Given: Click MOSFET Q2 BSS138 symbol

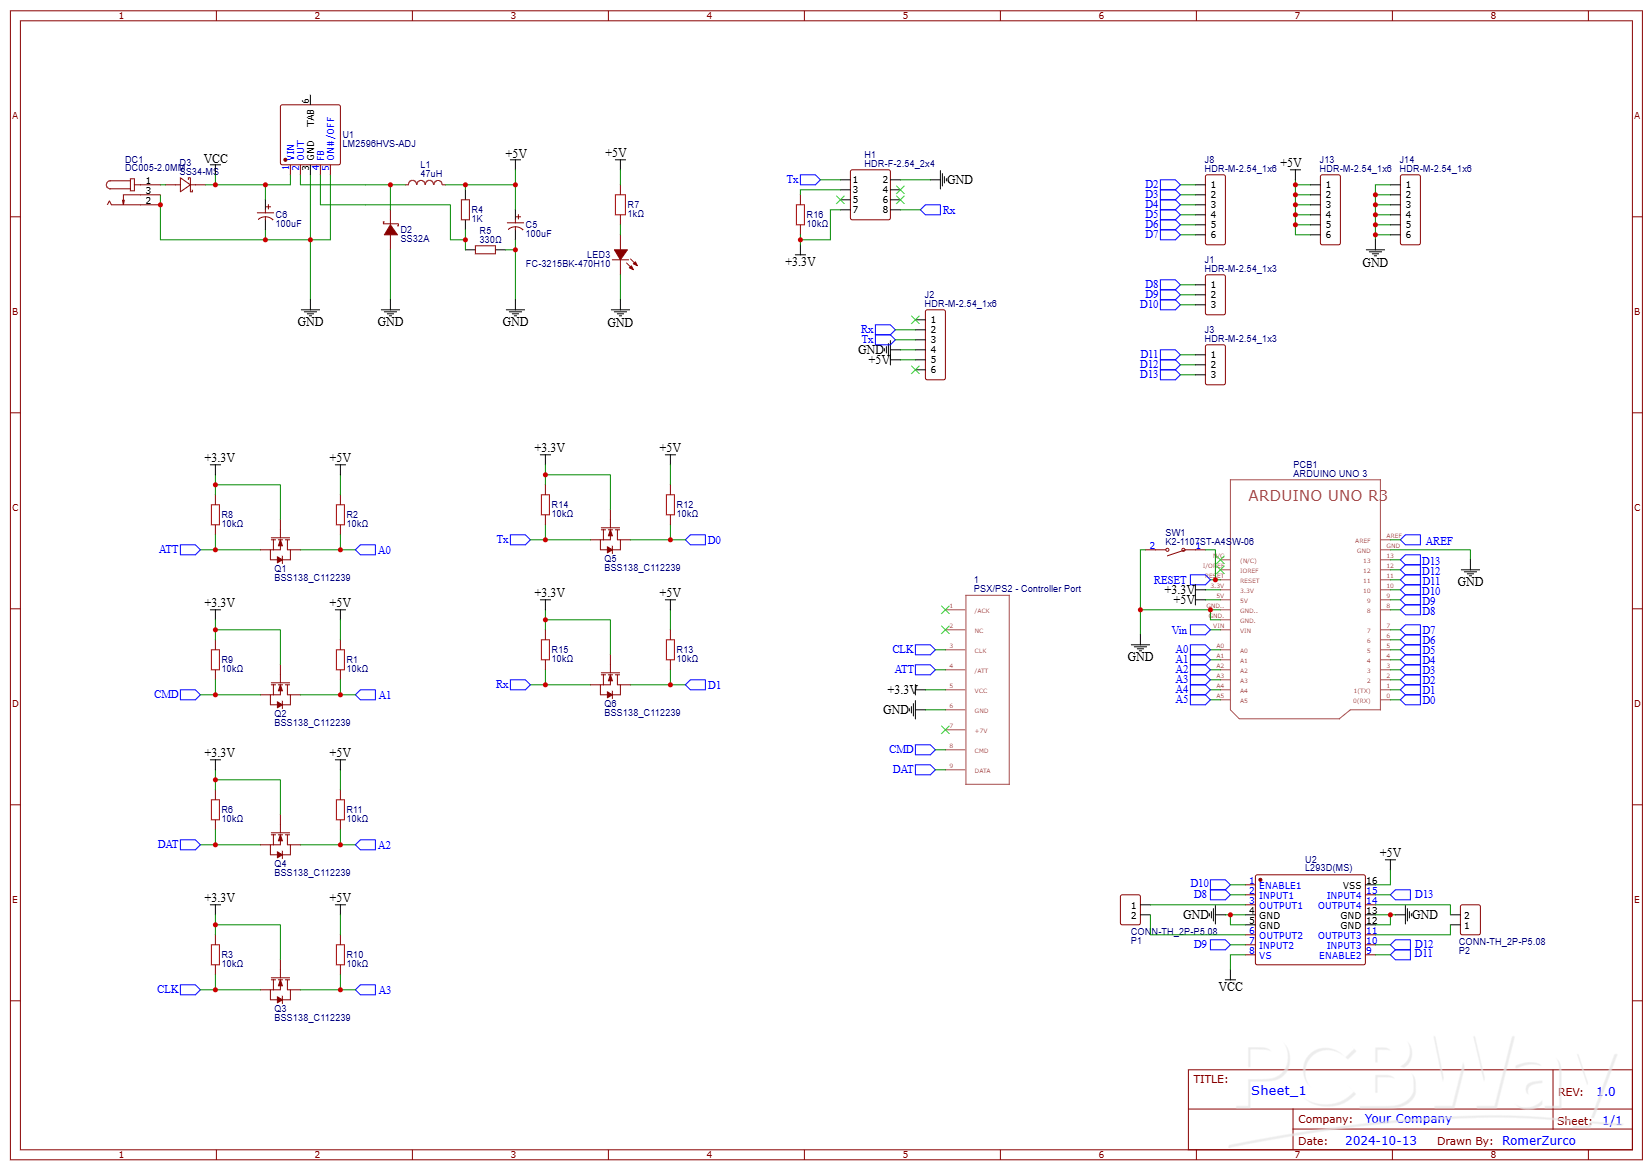Looking at the screenshot, I should pyautogui.click(x=280, y=695).
